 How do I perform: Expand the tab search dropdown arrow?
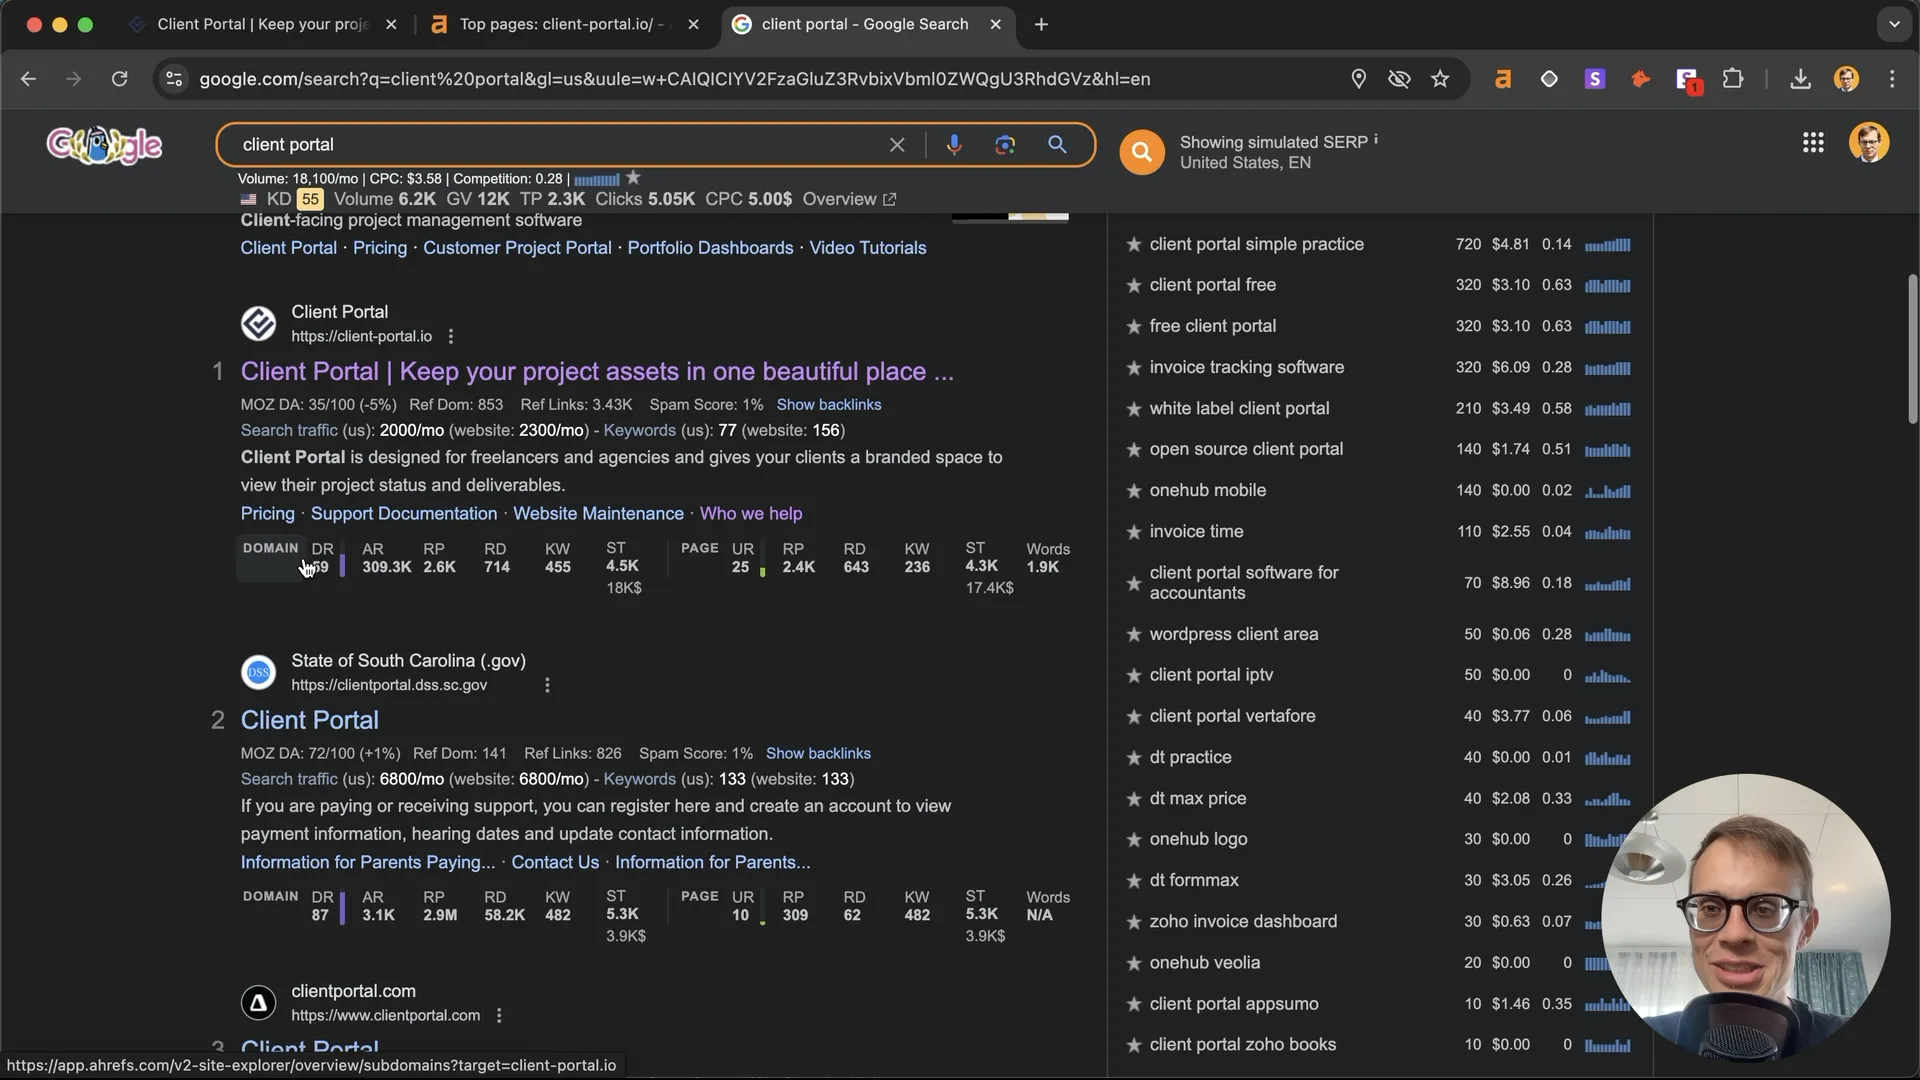click(x=1894, y=24)
